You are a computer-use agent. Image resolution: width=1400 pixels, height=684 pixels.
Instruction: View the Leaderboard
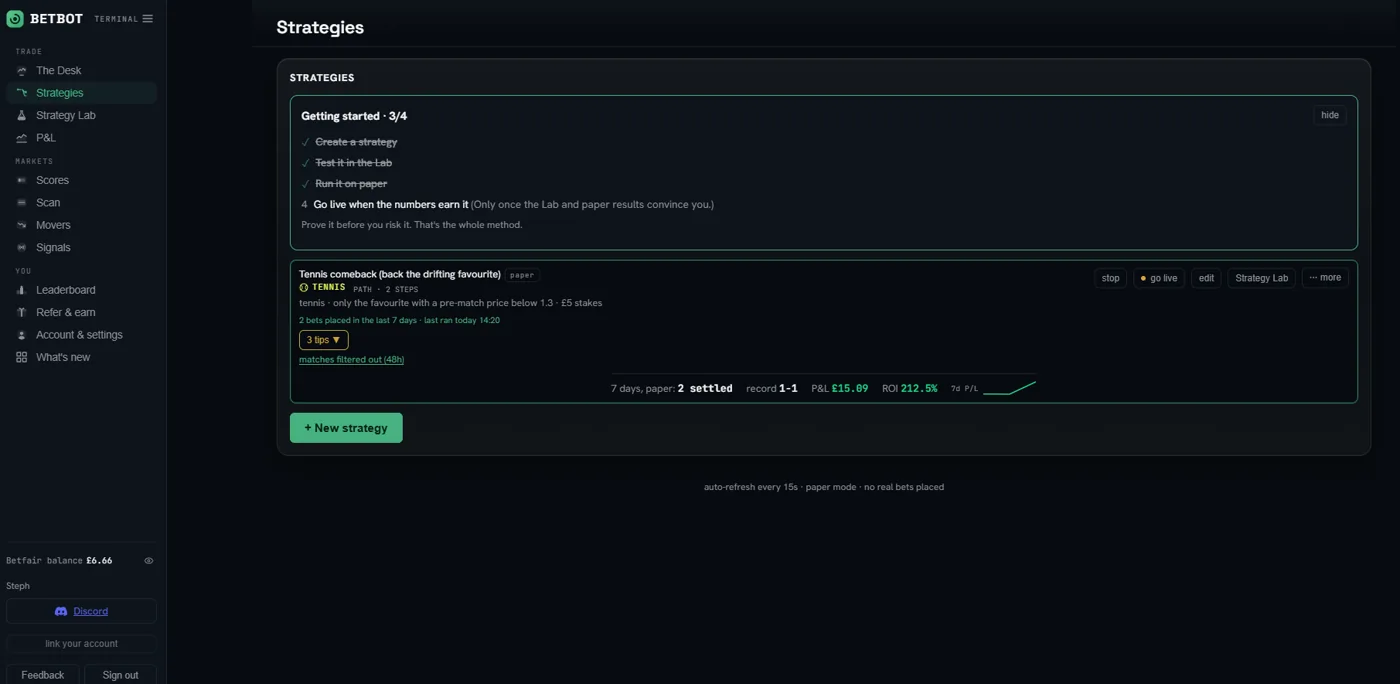[x=81, y=290]
